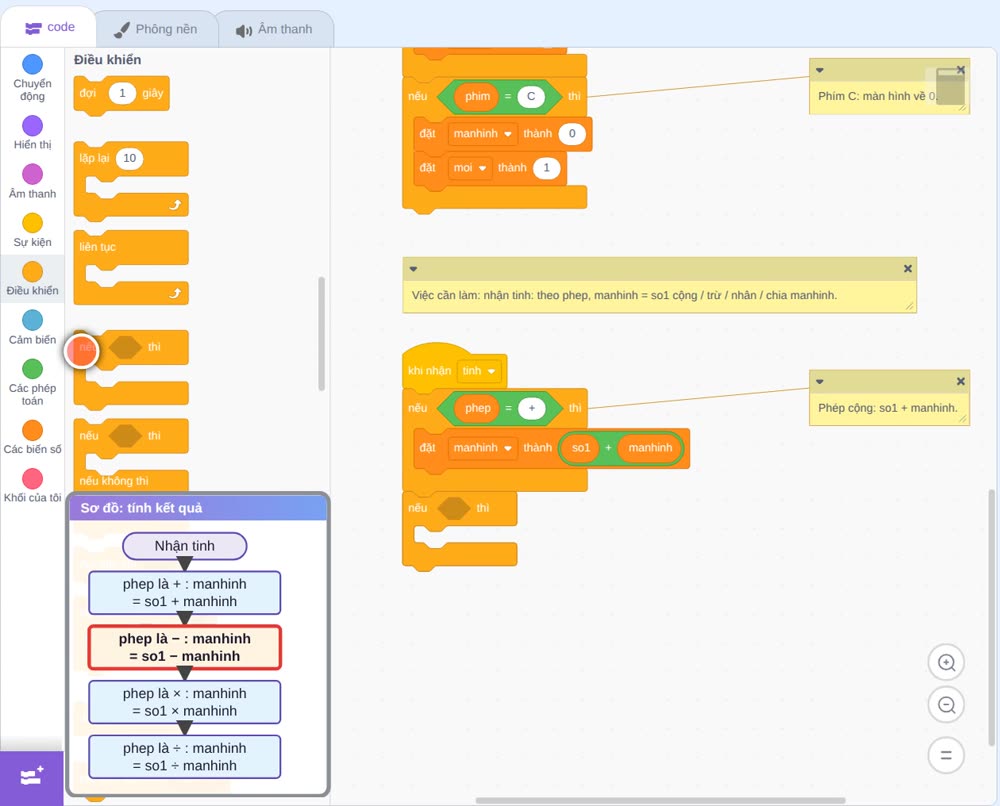Click the block palette vertical scrollbar
This screenshot has height=806, width=1000.
[321, 333]
